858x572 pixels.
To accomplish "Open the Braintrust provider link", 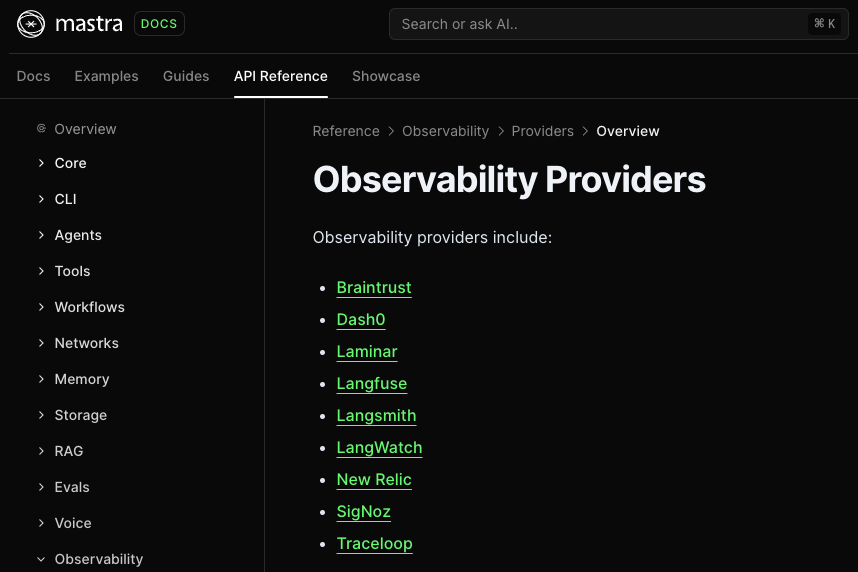I will coord(374,287).
